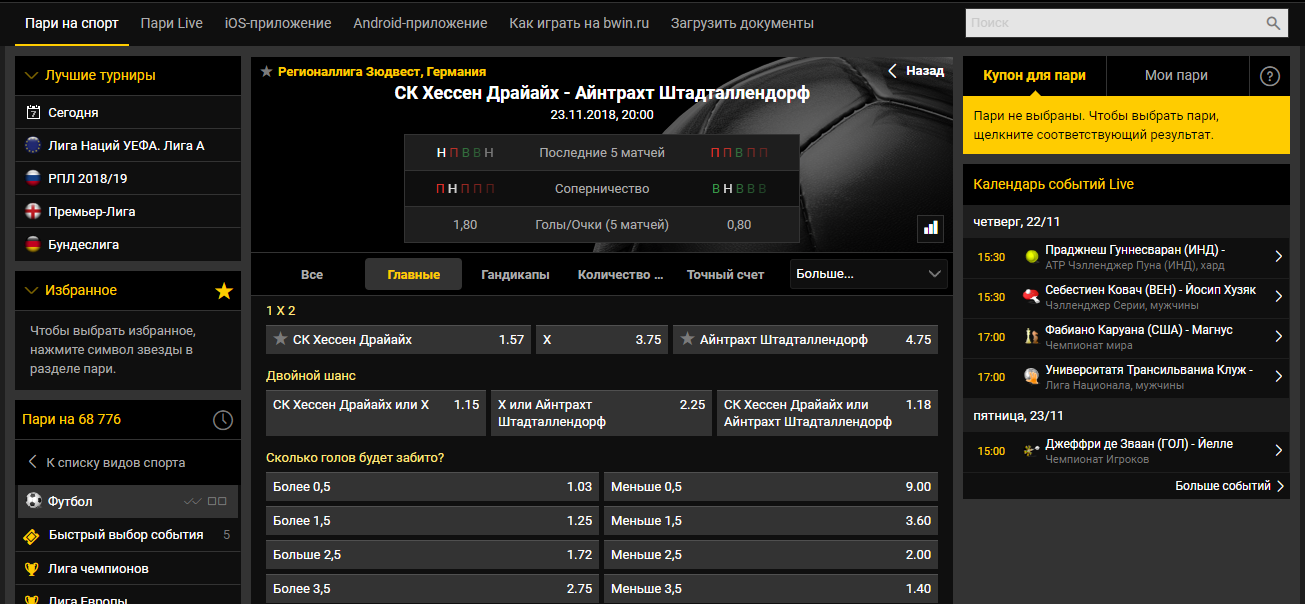
Task: Open the Больше... markets dropdown
Action: (869, 274)
